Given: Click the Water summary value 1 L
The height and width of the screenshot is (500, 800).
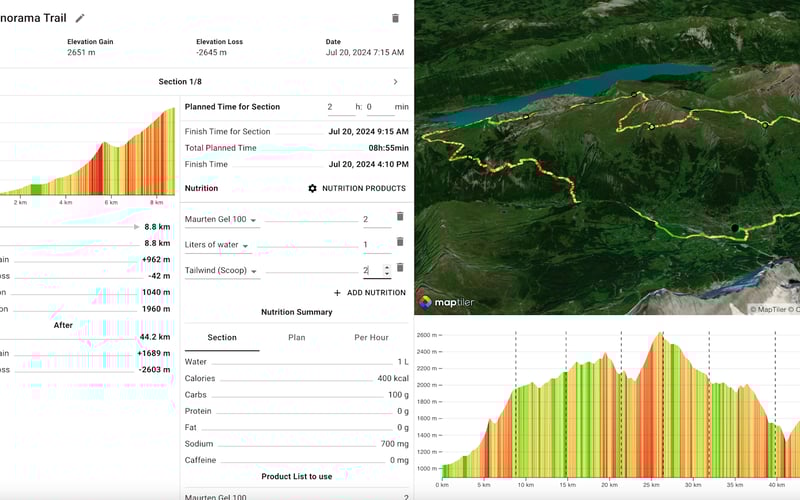Looking at the screenshot, I should coord(403,362).
